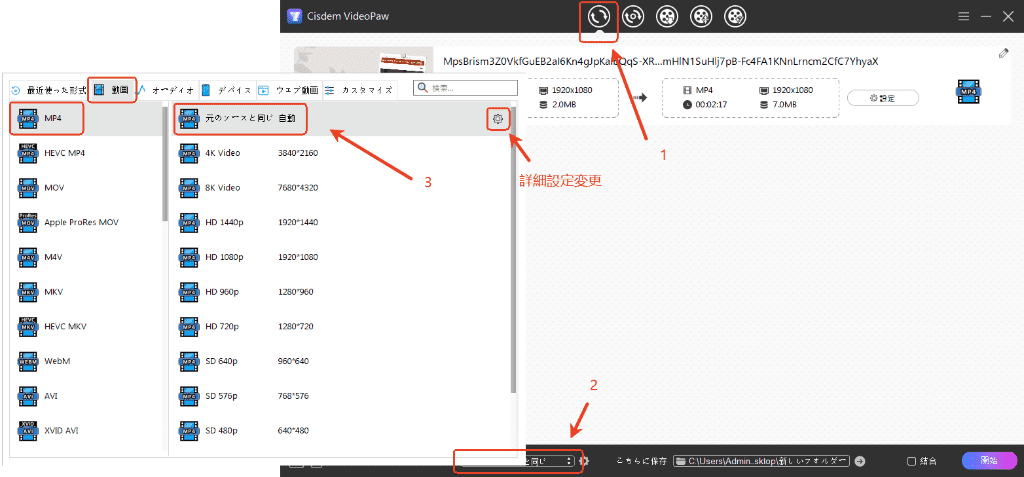Switch to カスタマイズ customize tab
This screenshot has height=477, width=1024.
[x=359, y=90]
